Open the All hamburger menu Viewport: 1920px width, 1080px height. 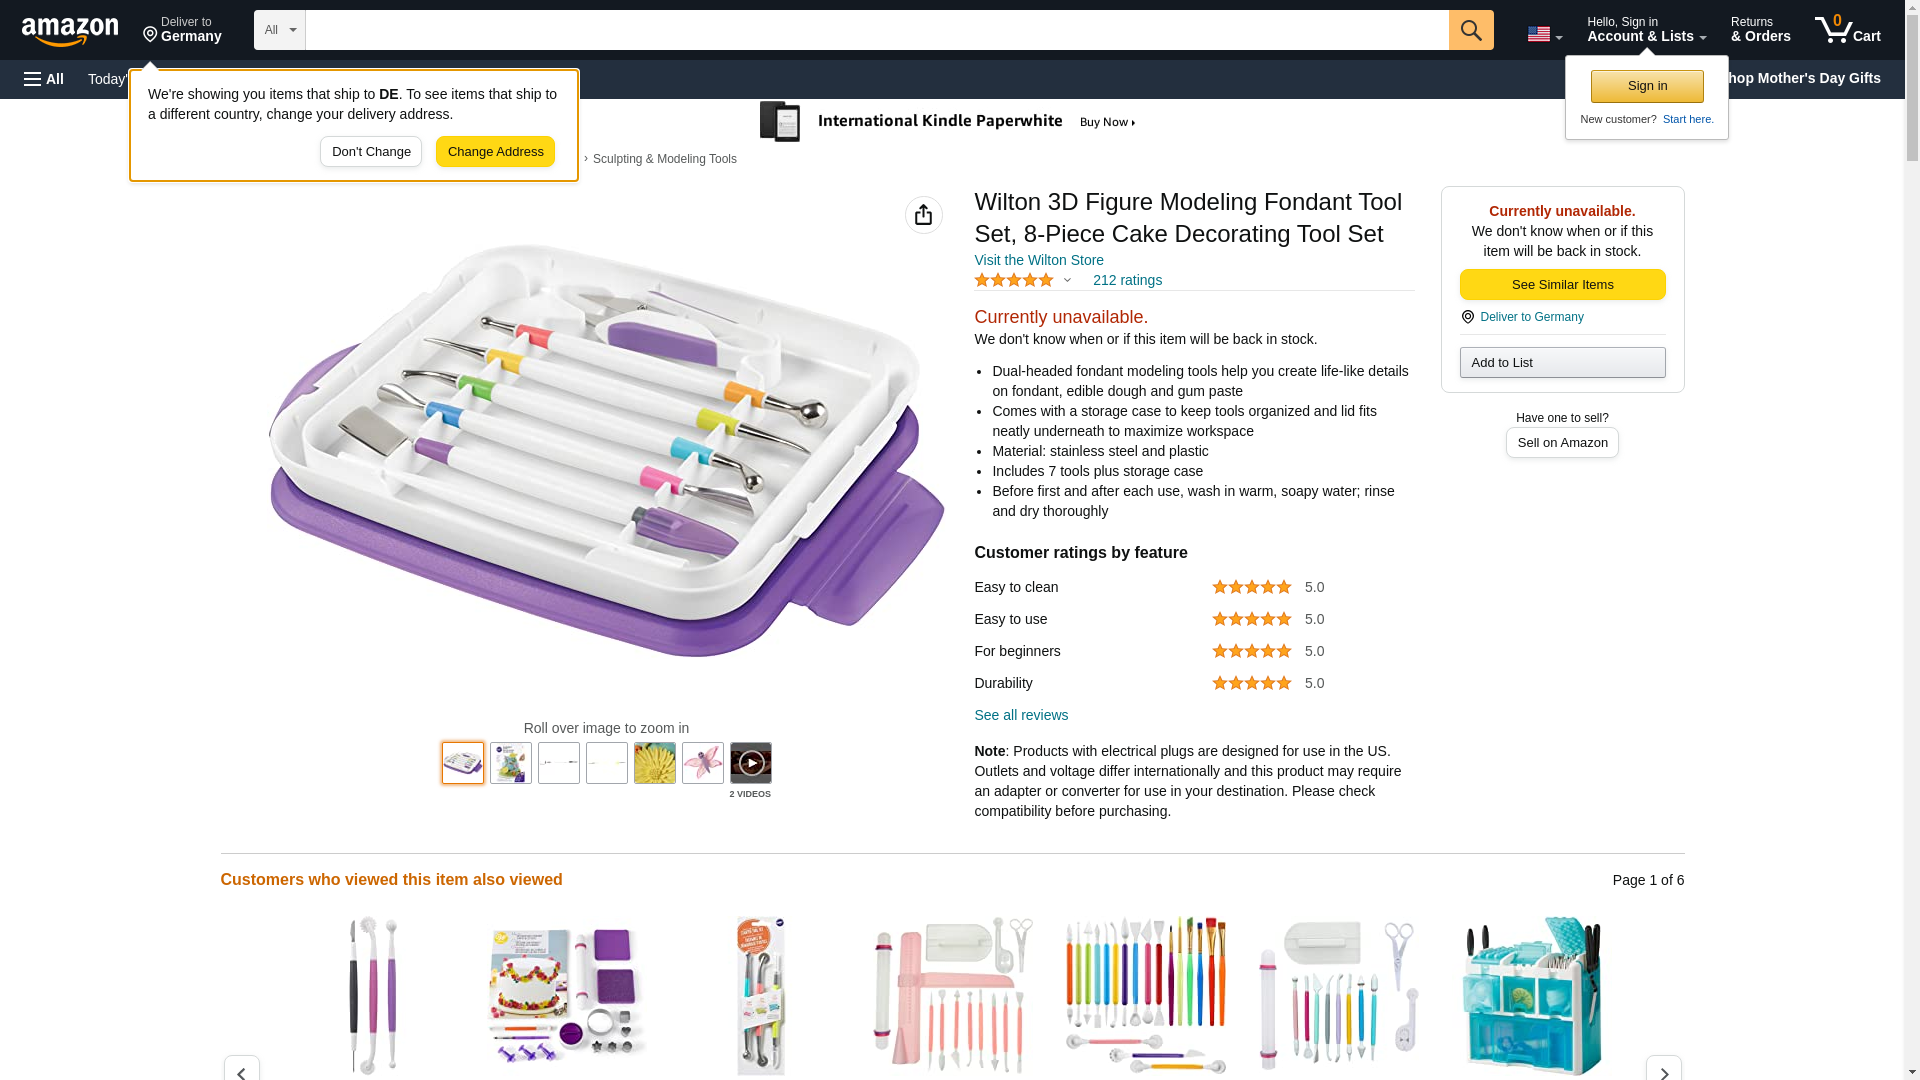(x=44, y=79)
